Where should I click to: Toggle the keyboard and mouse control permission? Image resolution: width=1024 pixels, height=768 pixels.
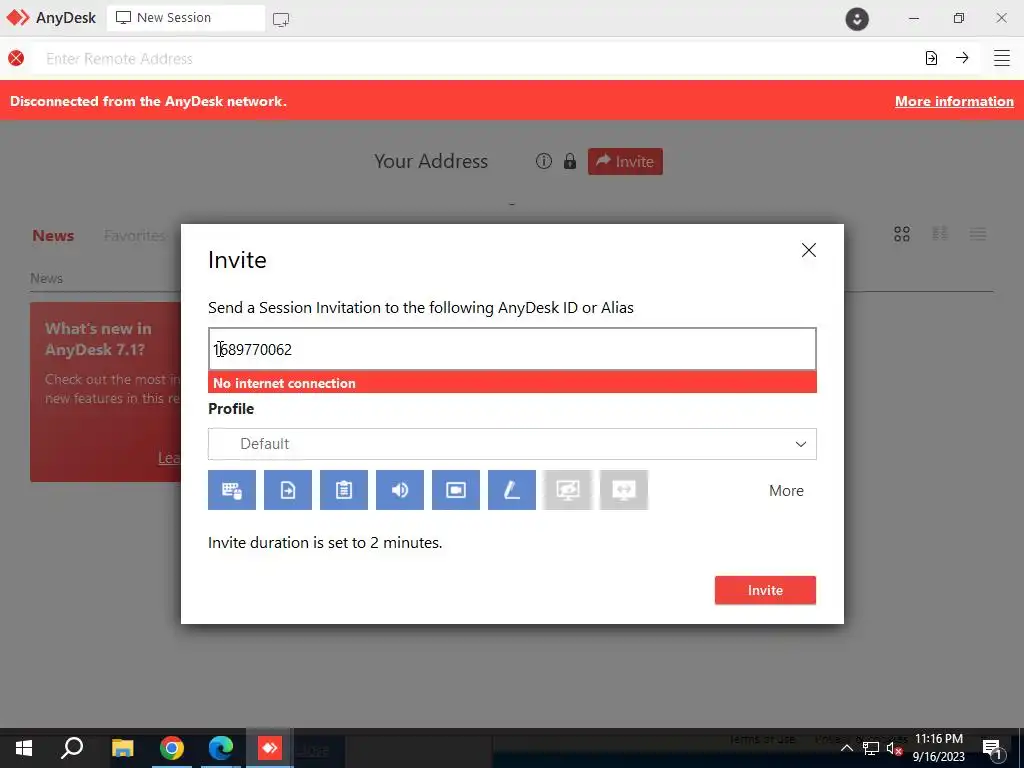232,490
